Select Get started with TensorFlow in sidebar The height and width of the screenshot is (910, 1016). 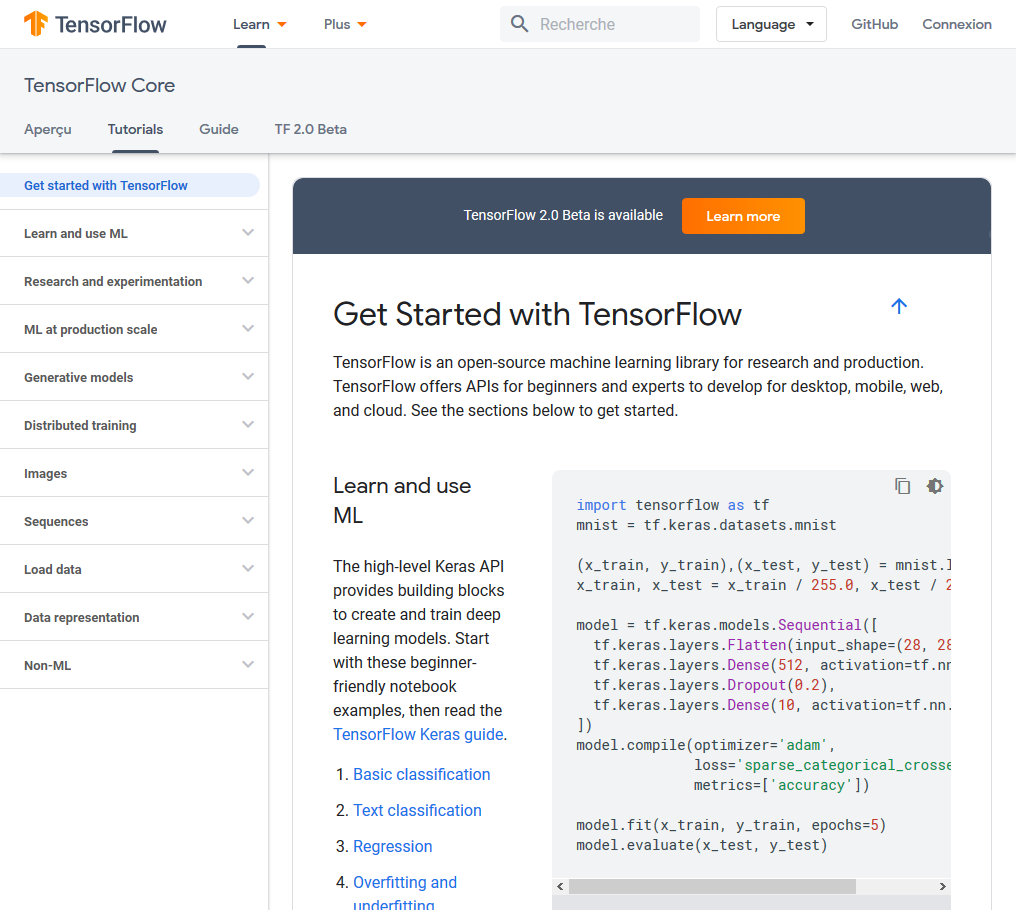point(130,185)
